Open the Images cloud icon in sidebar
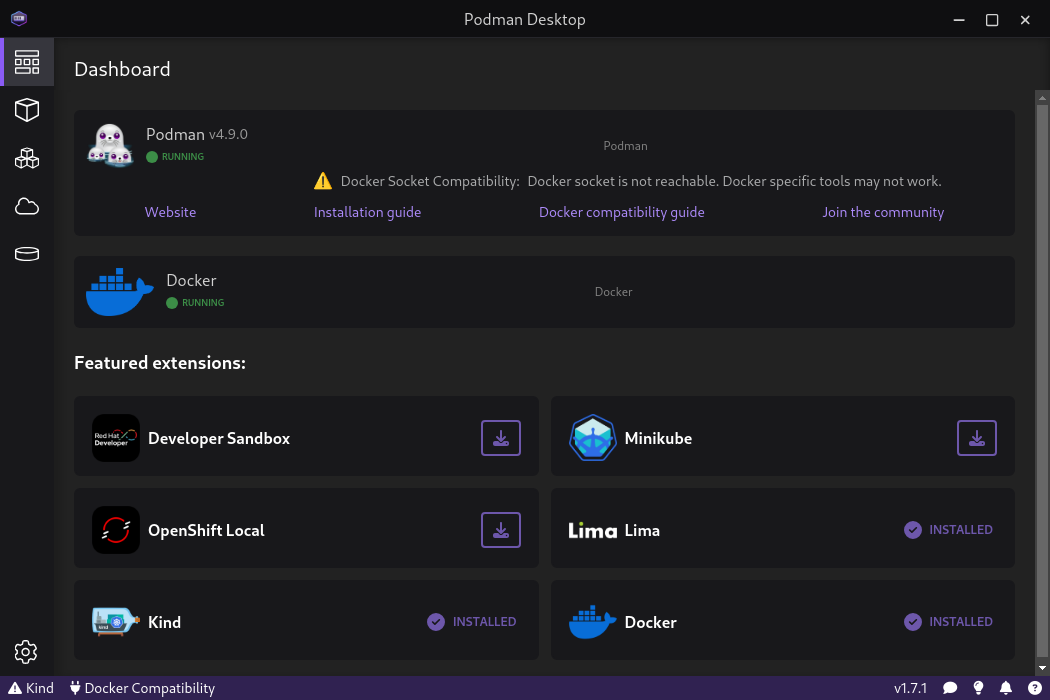This screenshot has height=700, width=1050. (27, 206)
